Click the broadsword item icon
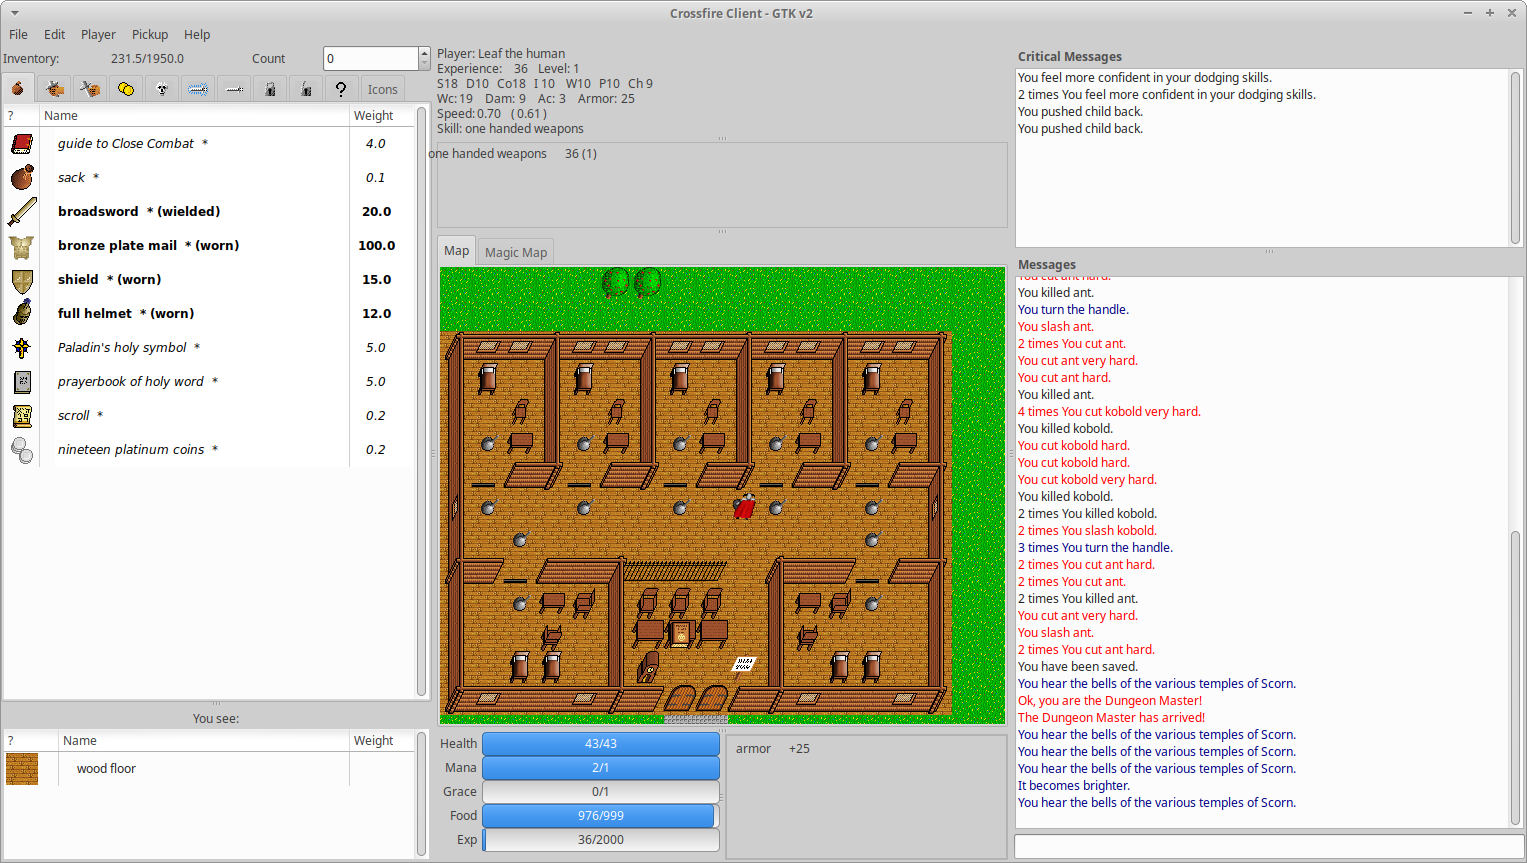This screenshot has width=1527, height=863. click(22, 212)
